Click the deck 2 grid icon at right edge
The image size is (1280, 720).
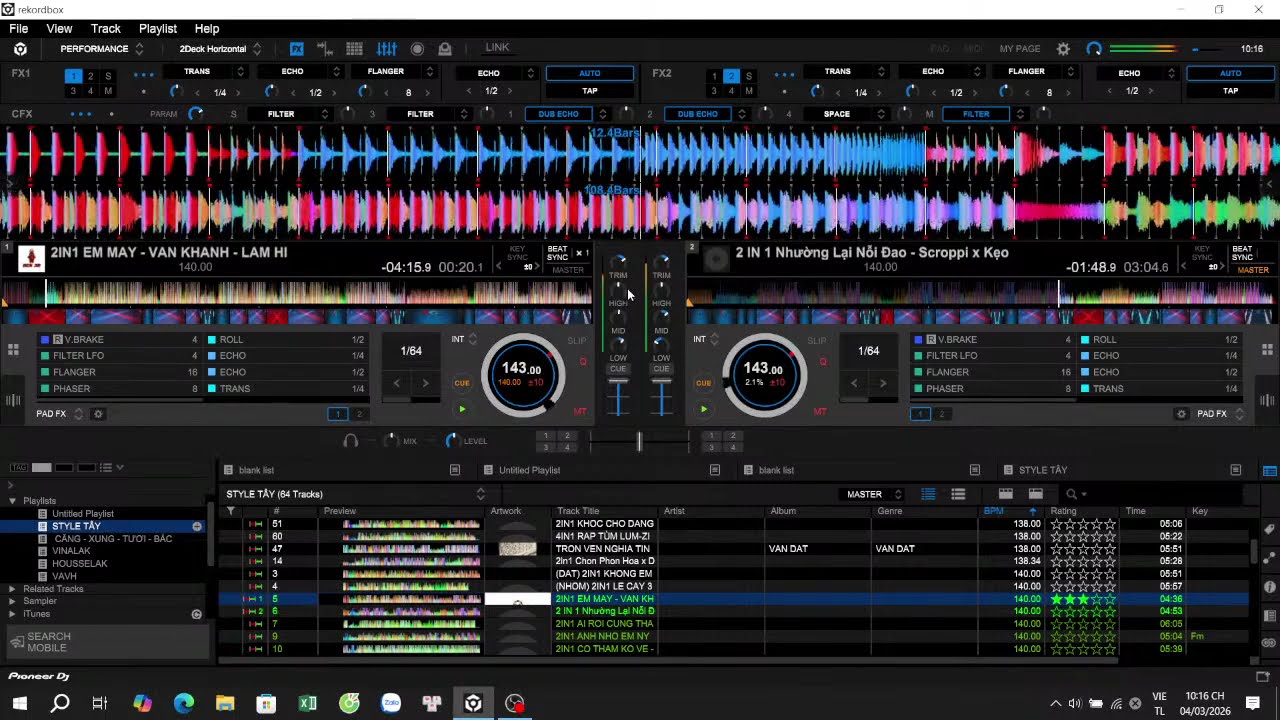1267,350
